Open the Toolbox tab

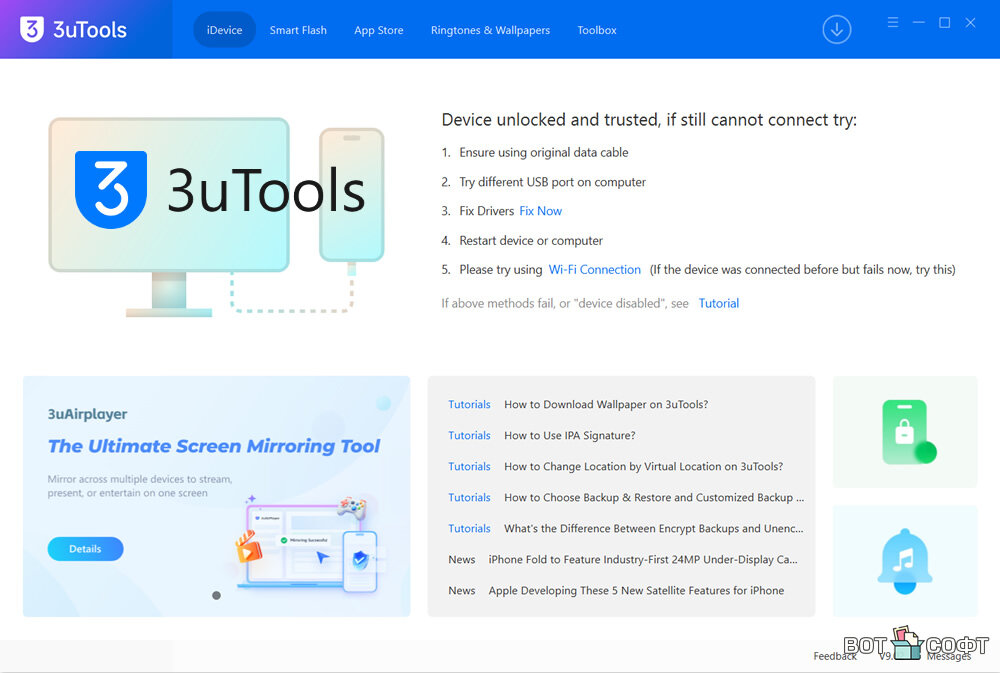(x=597, y=30)
